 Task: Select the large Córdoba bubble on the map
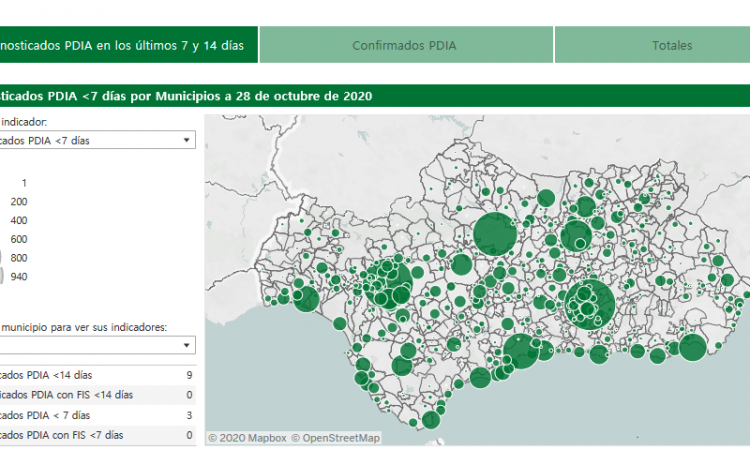coord(494,235)
